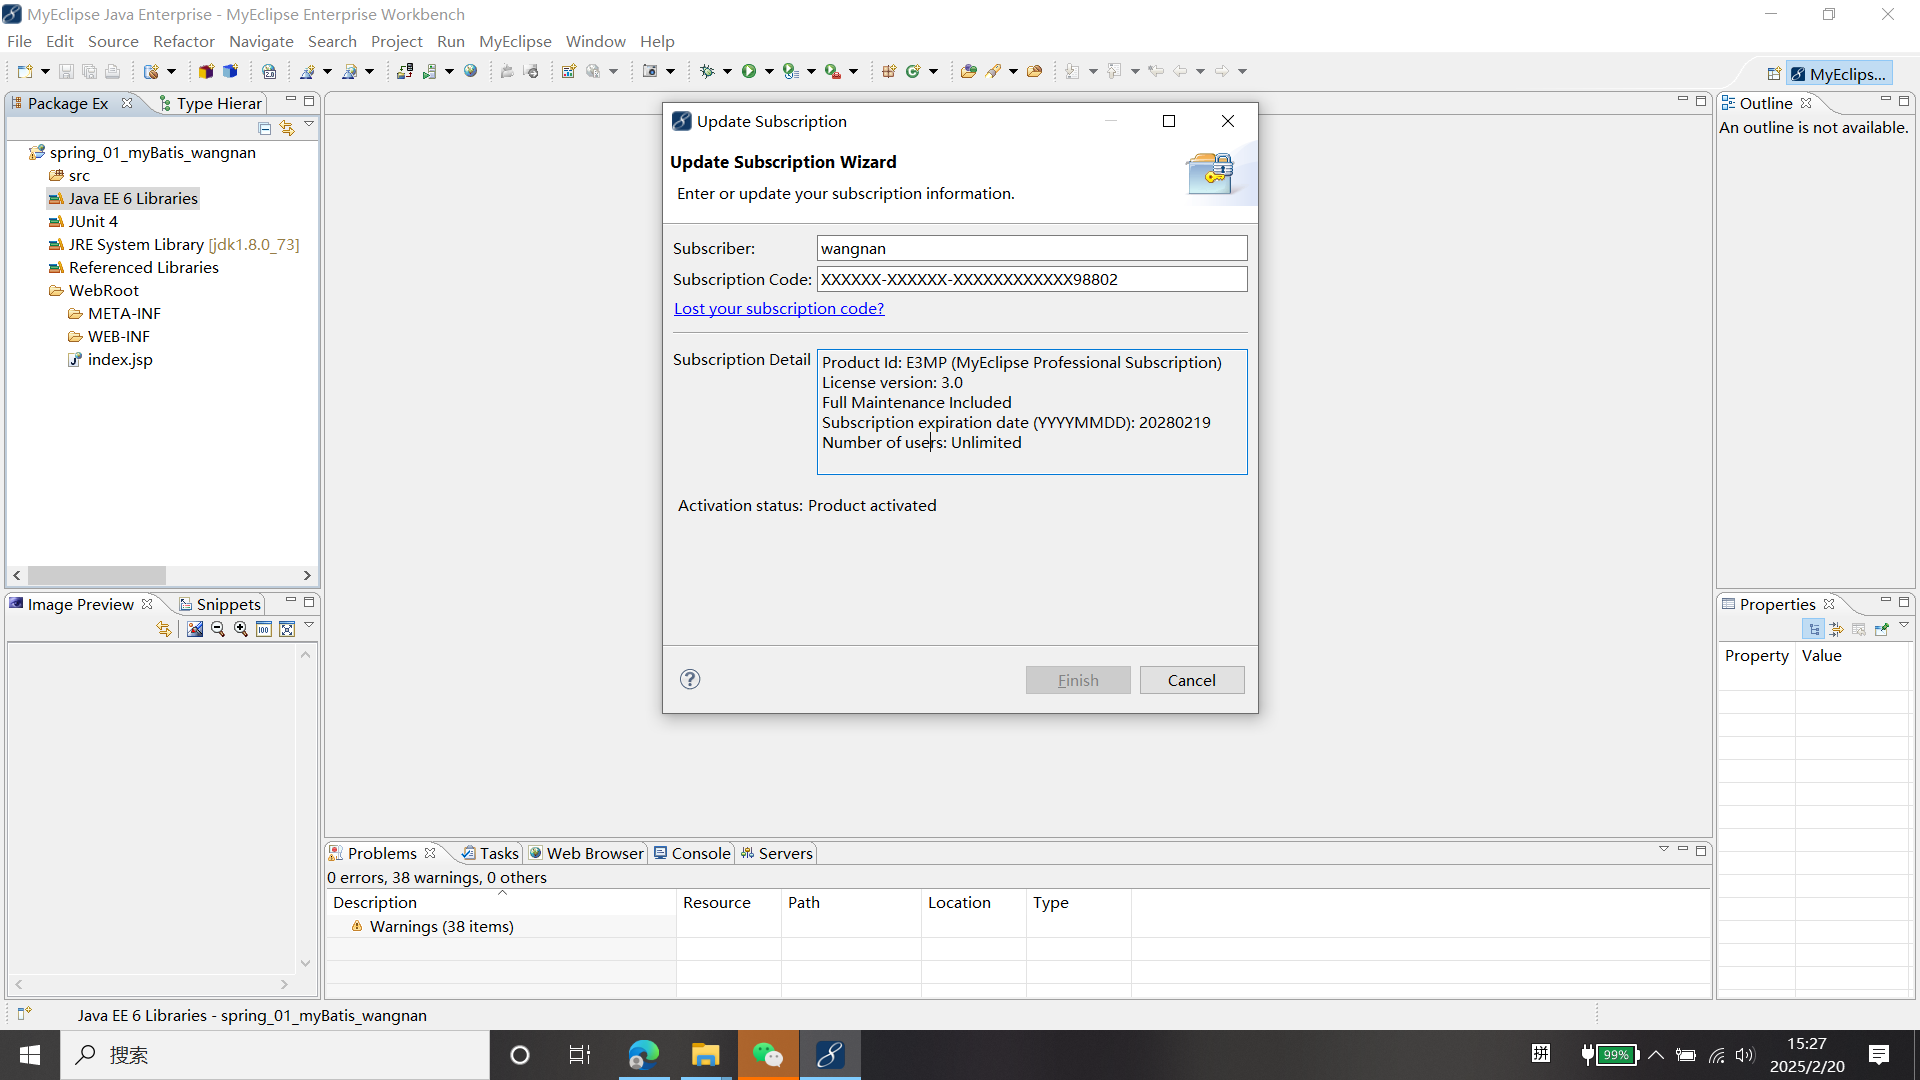Click the 100 percent size icon in Image Preview
This screenshot has width=1920, height=1080.
coord(264,629)
